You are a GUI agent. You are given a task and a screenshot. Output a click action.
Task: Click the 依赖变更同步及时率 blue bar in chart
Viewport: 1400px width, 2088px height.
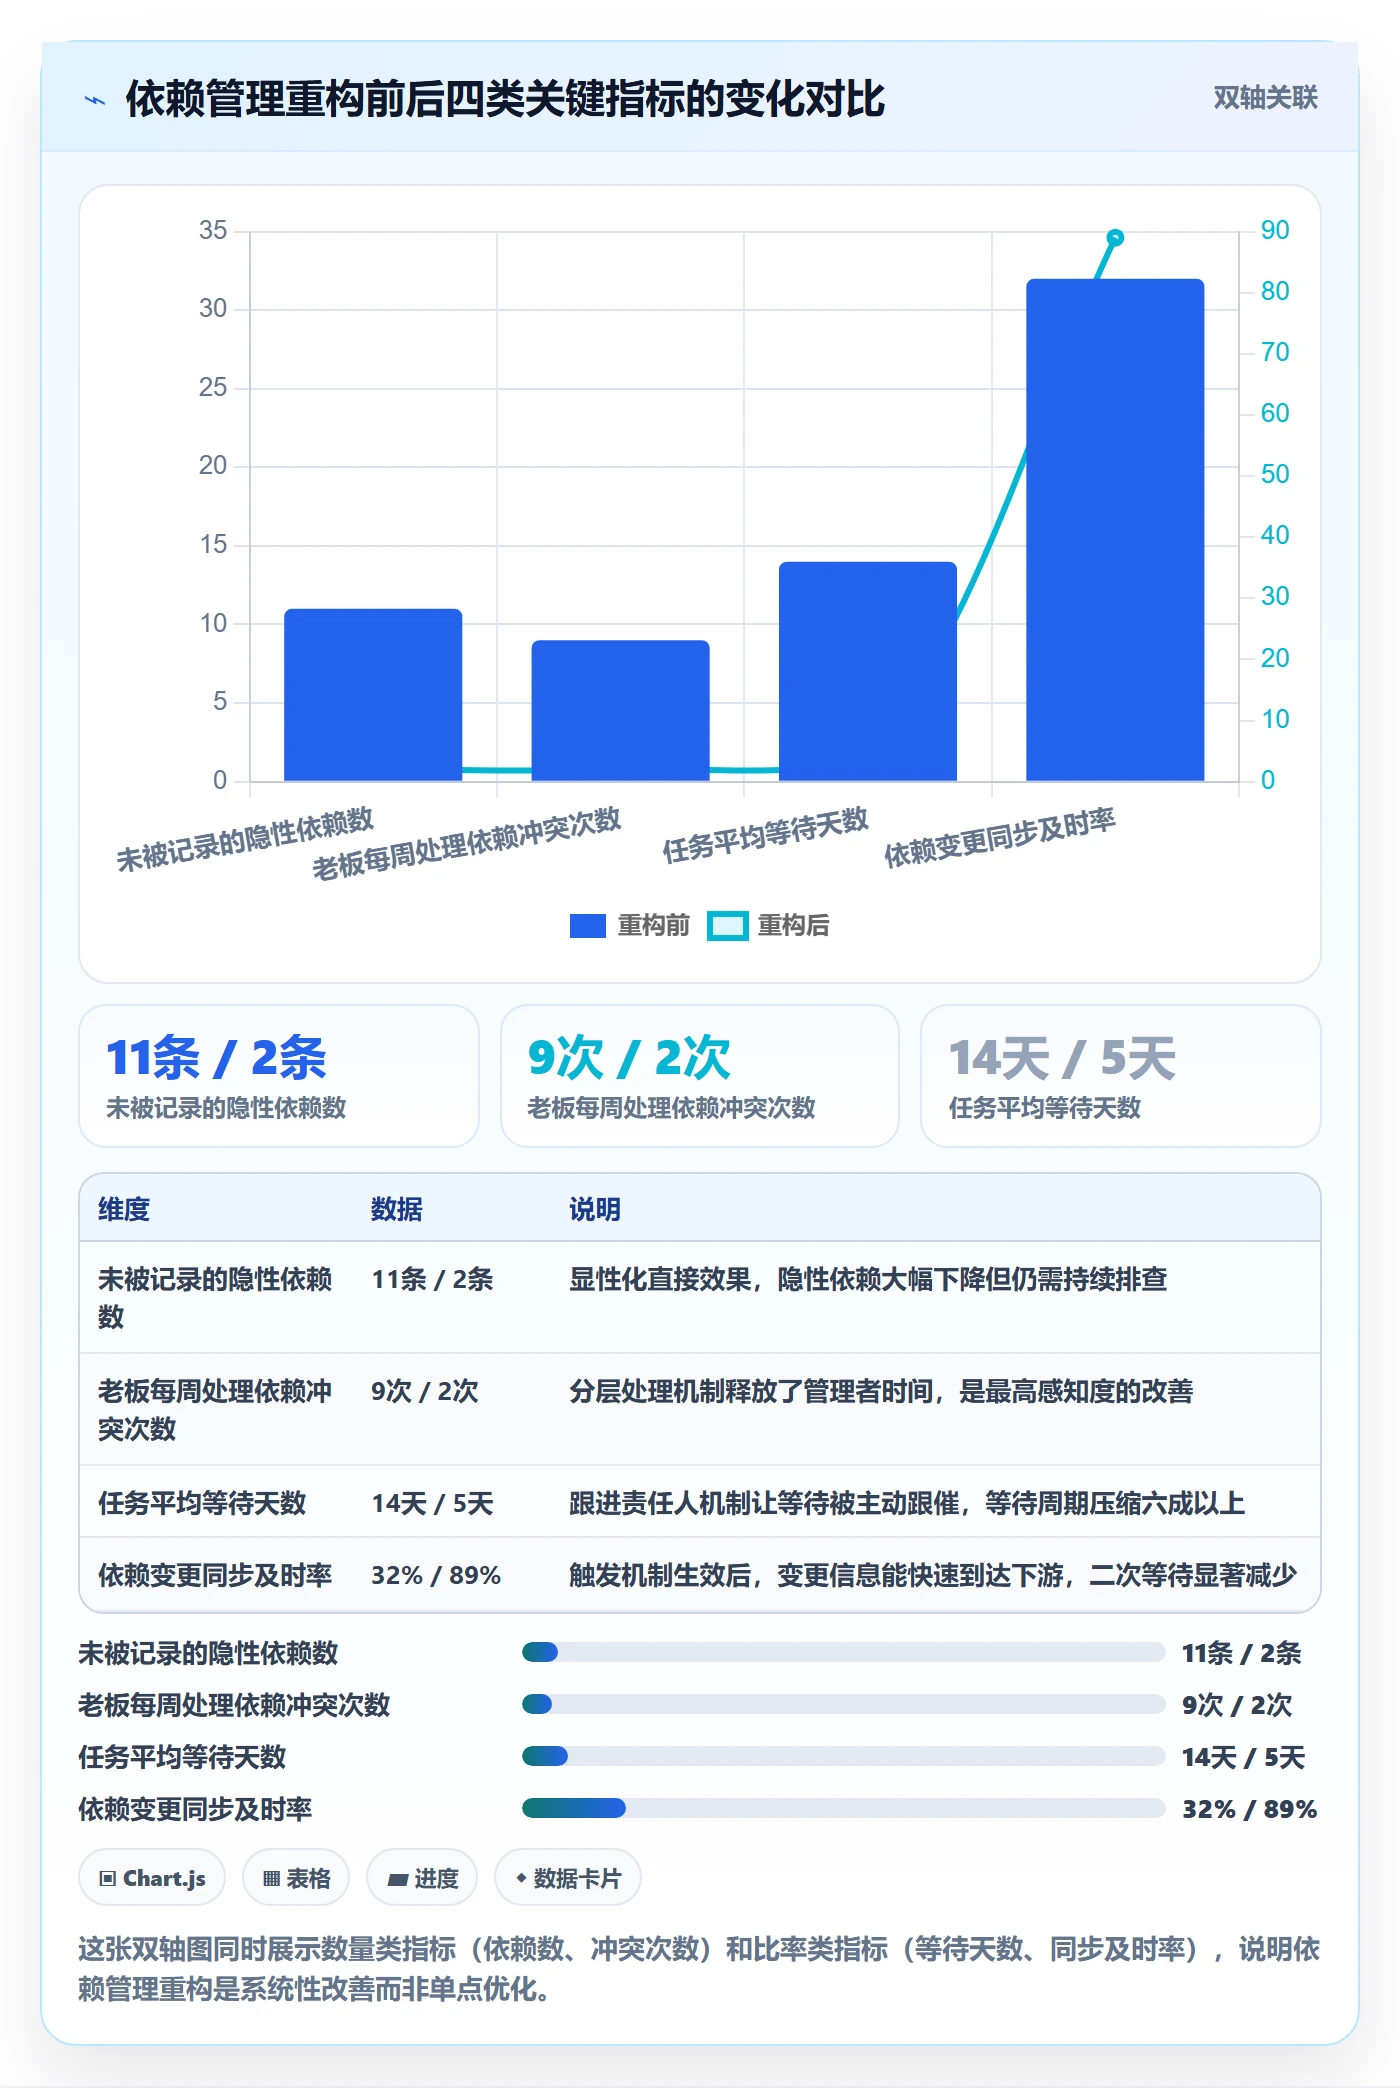pos(1115,530)
